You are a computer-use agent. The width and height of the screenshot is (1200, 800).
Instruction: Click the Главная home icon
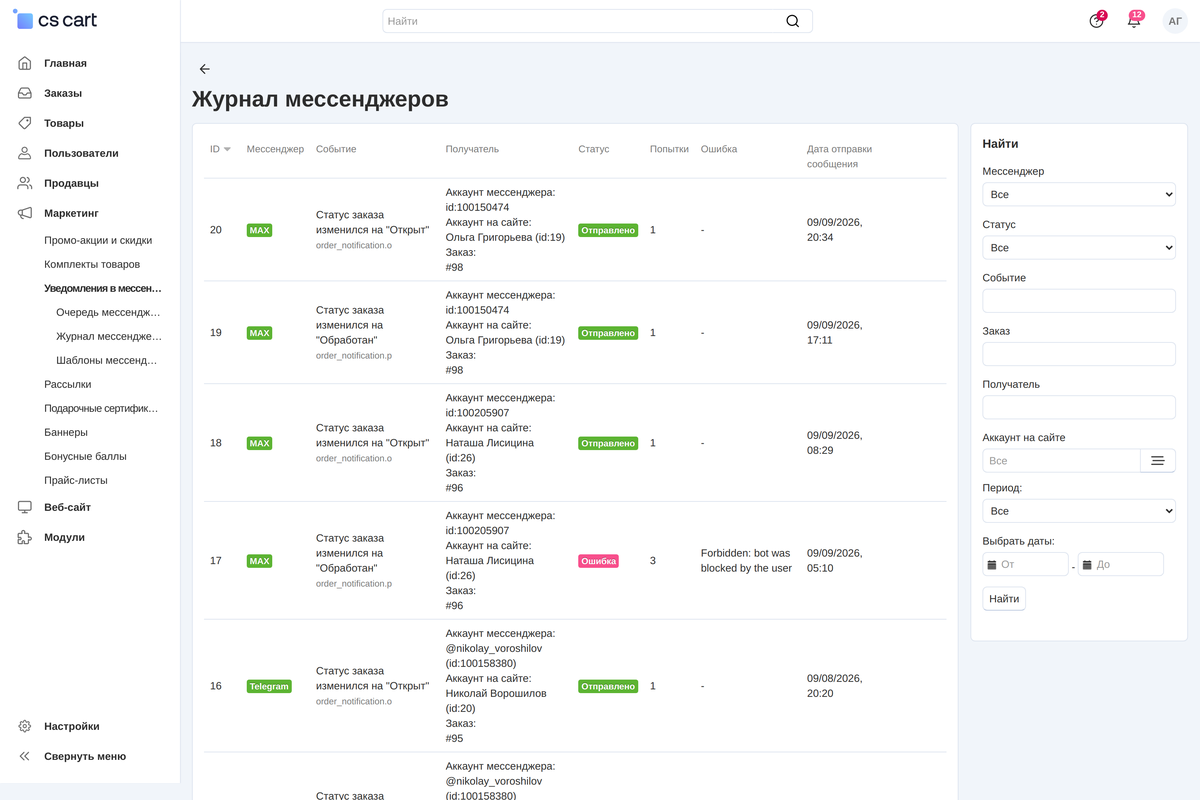click(x=25, y=63)
